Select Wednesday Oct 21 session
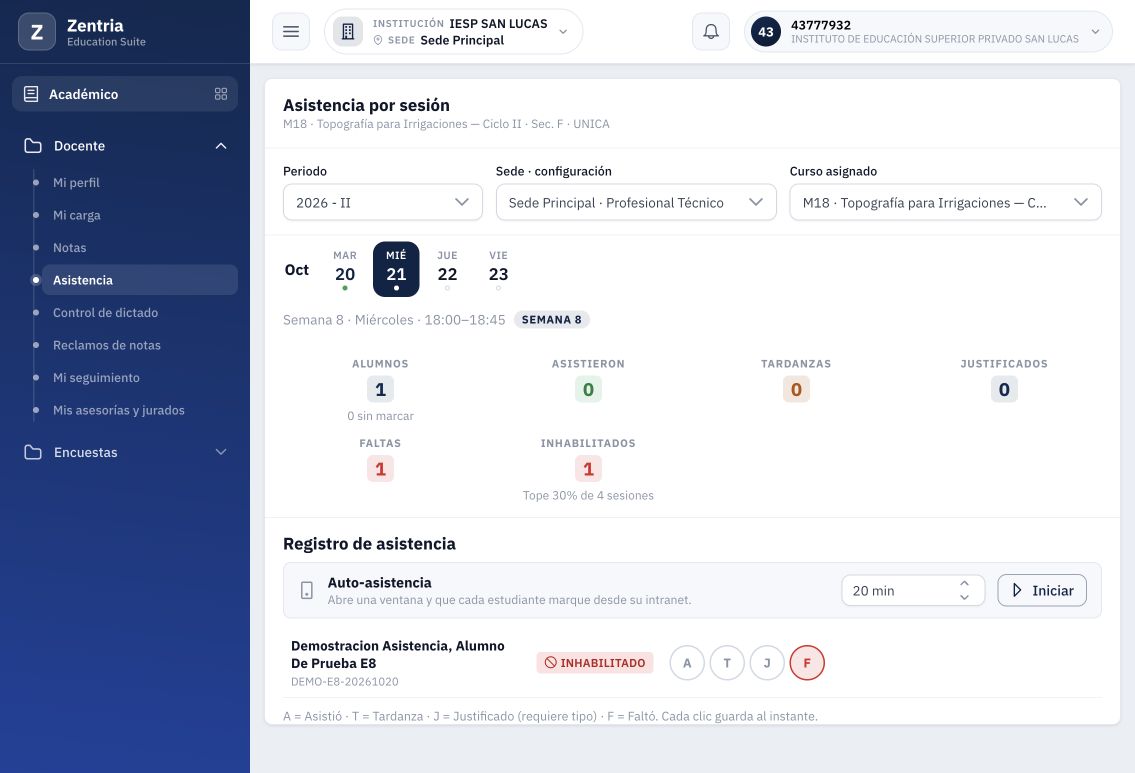Viewport: 1135px width, 773px height. (x=396, y=269)
